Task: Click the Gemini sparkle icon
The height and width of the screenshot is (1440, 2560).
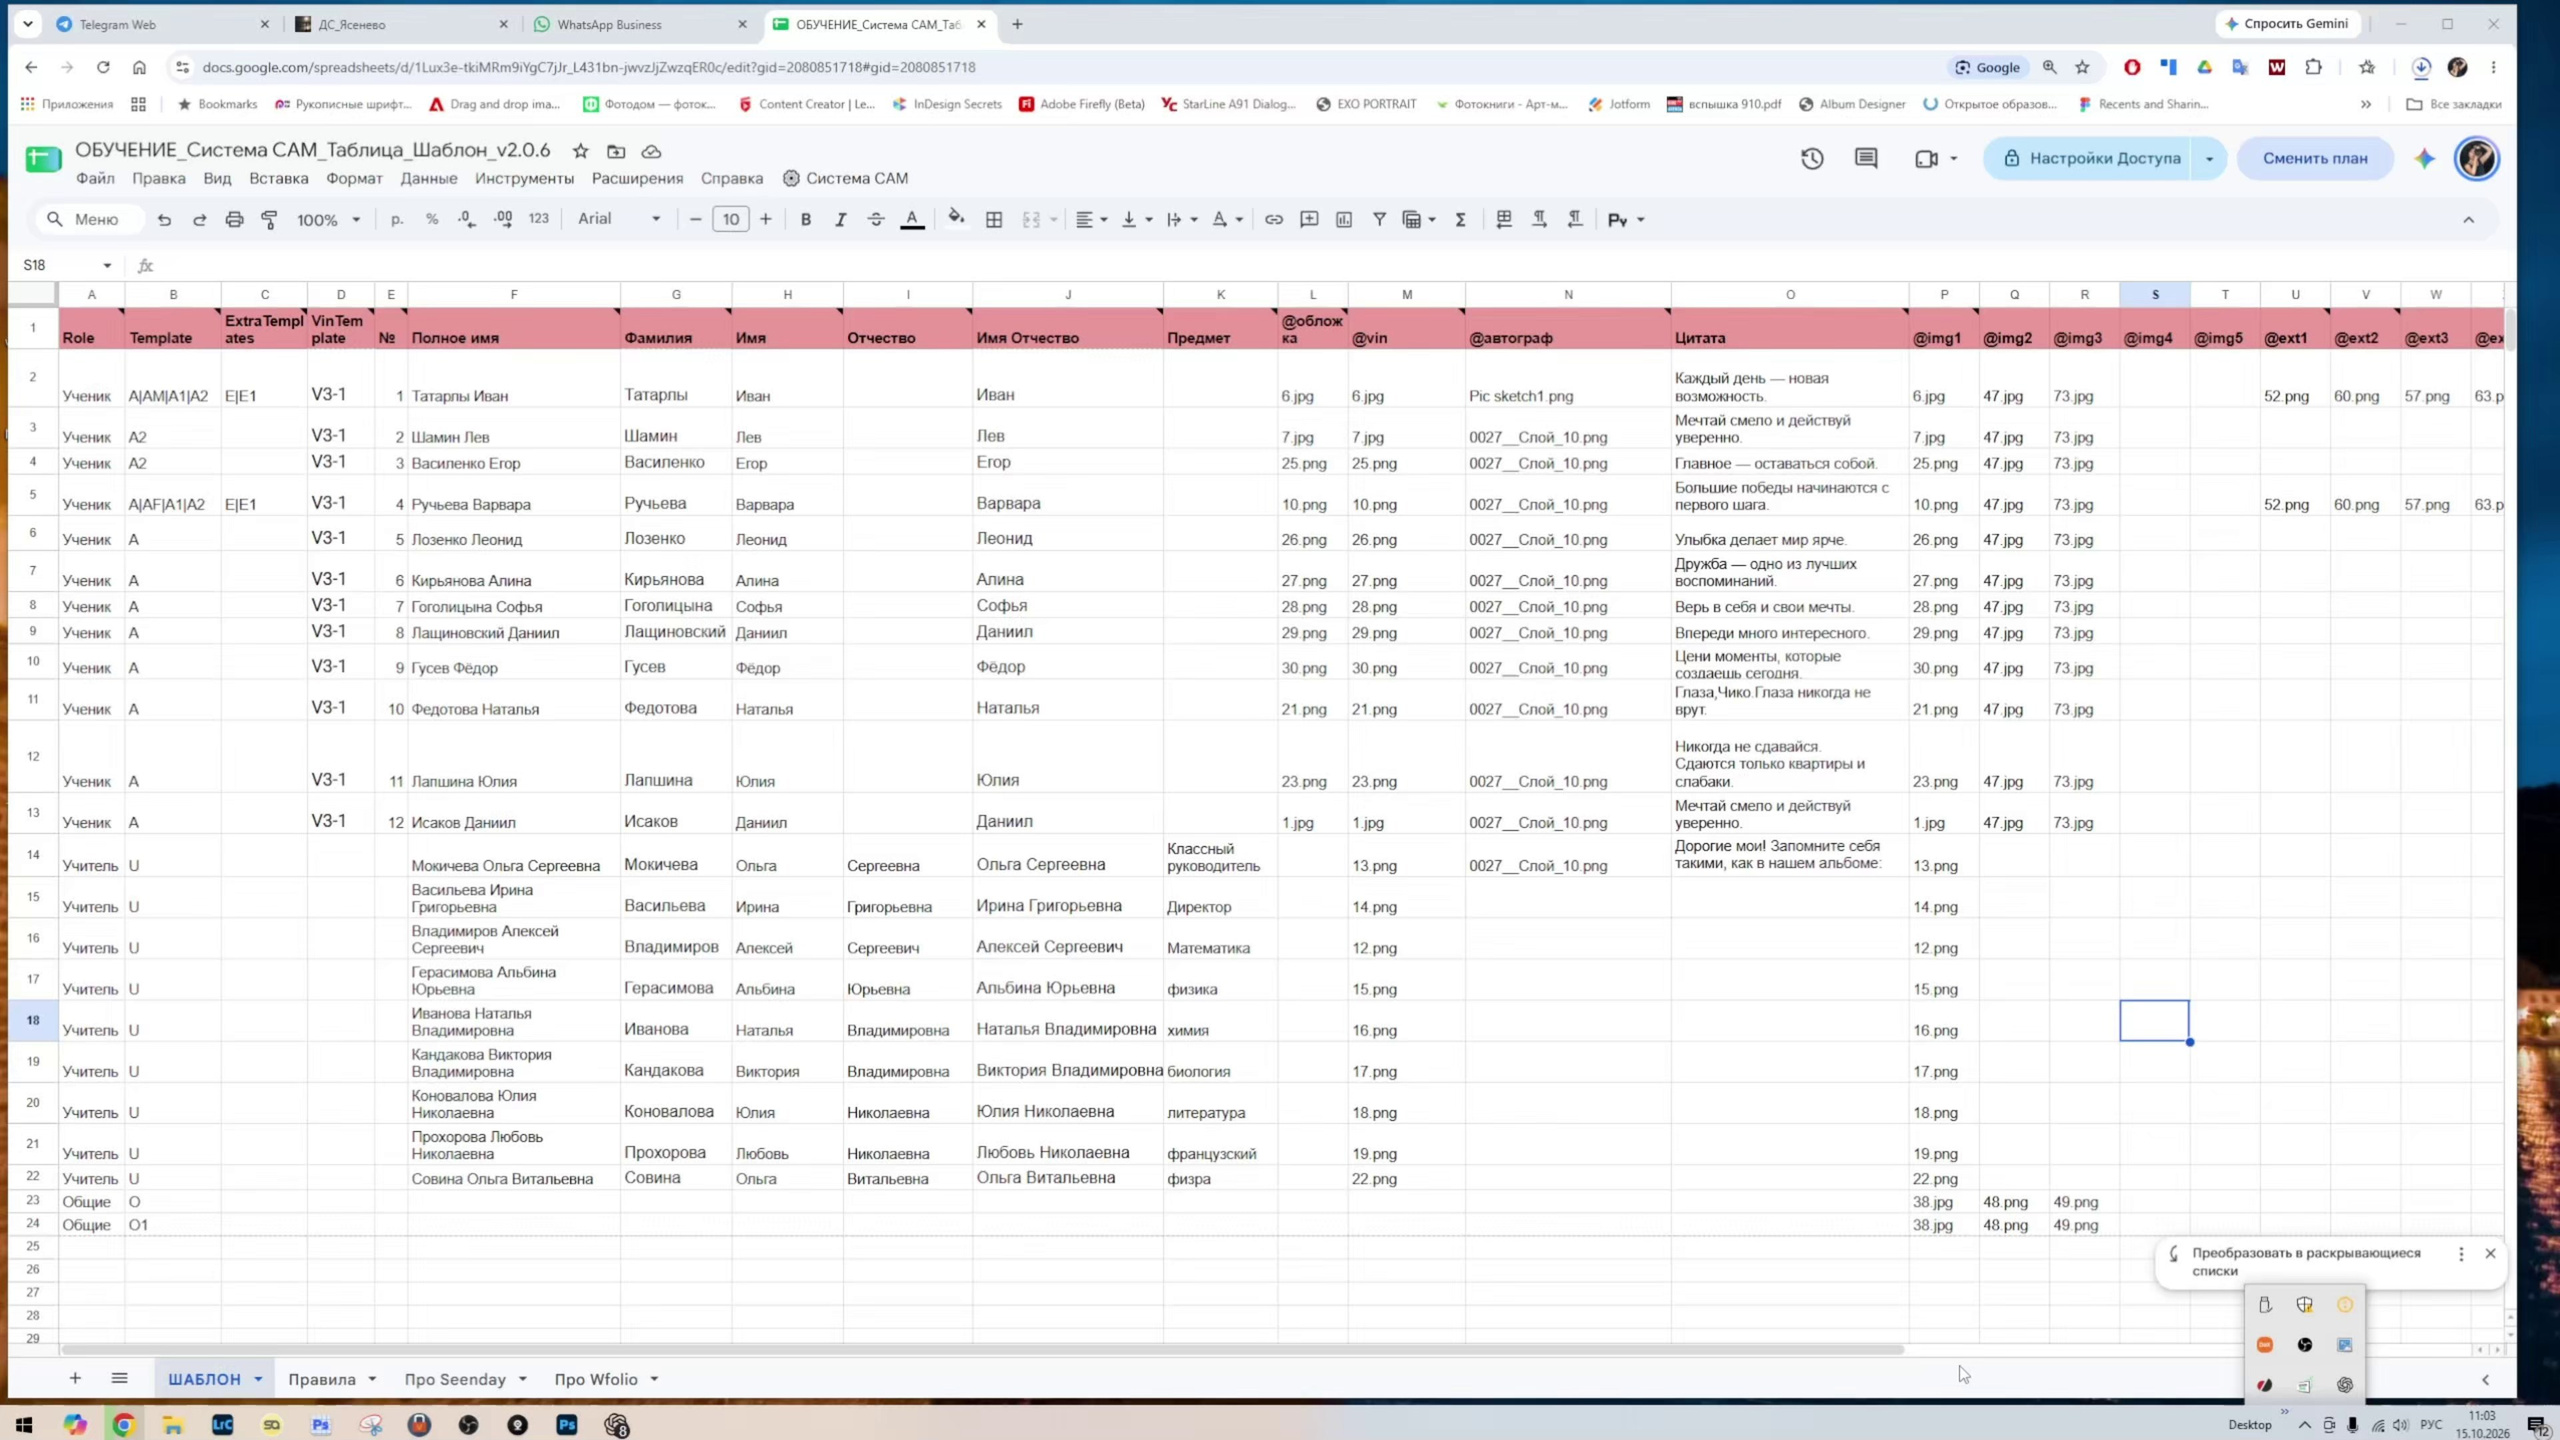Action: pos(2424,158)
